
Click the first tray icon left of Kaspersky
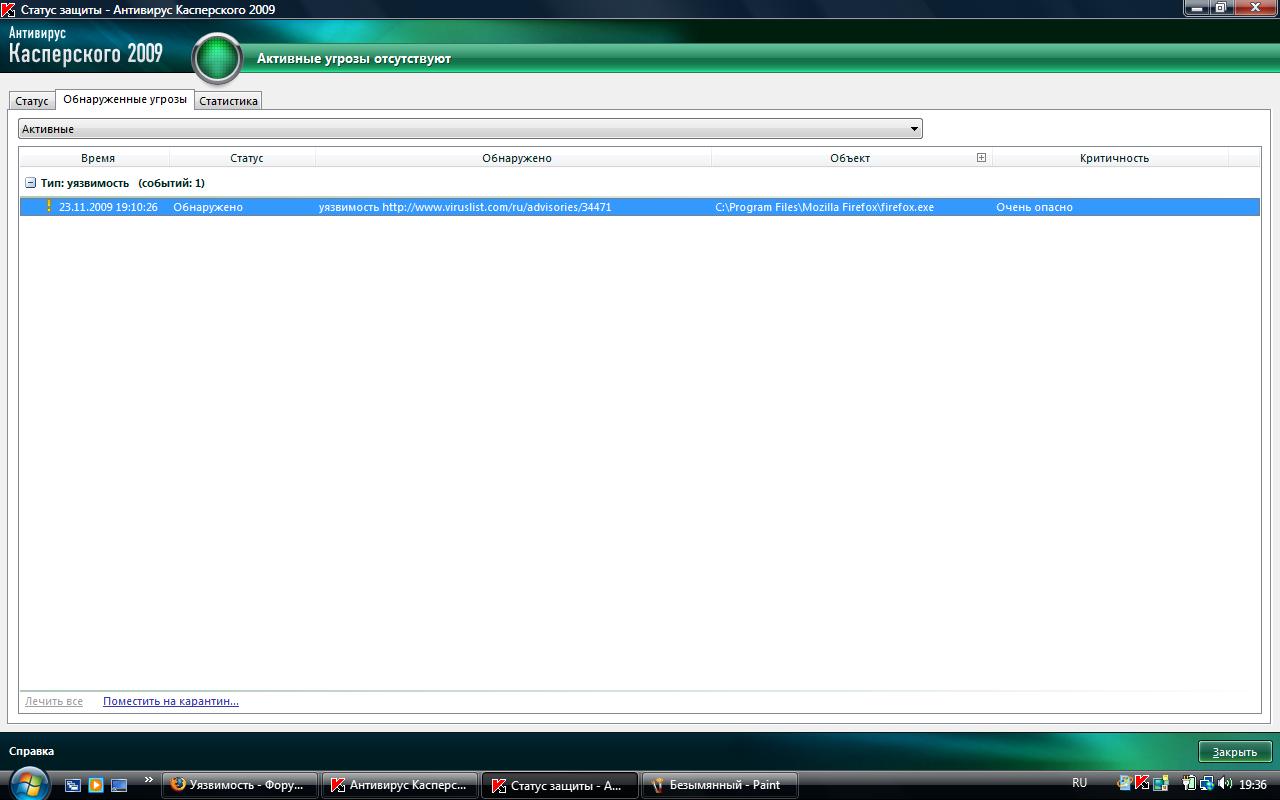point(1125,784)
